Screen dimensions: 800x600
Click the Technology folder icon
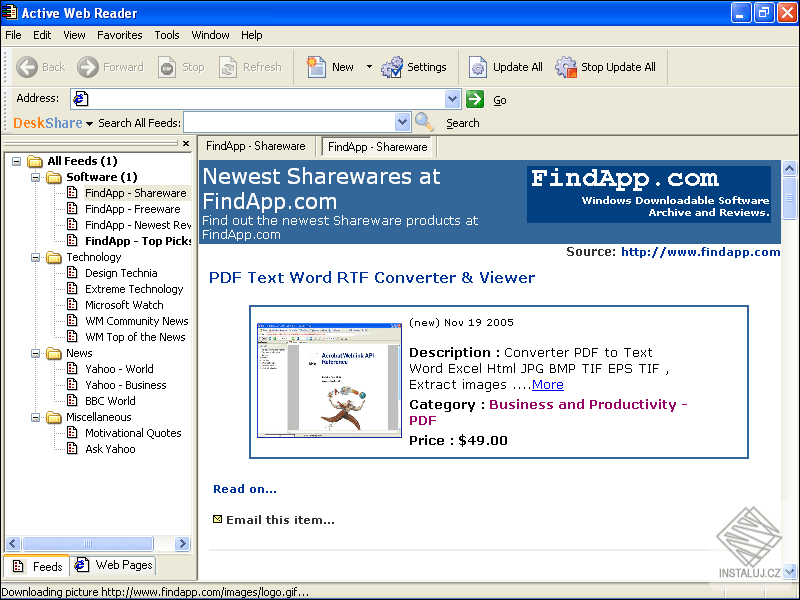[x=54, y=257]
